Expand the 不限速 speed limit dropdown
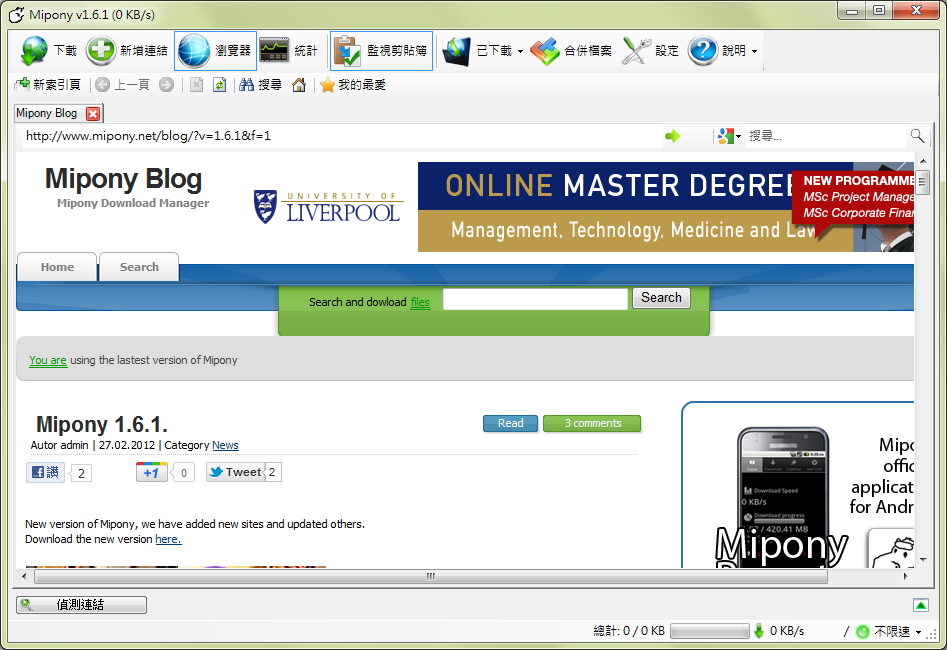 coord(918,632)
